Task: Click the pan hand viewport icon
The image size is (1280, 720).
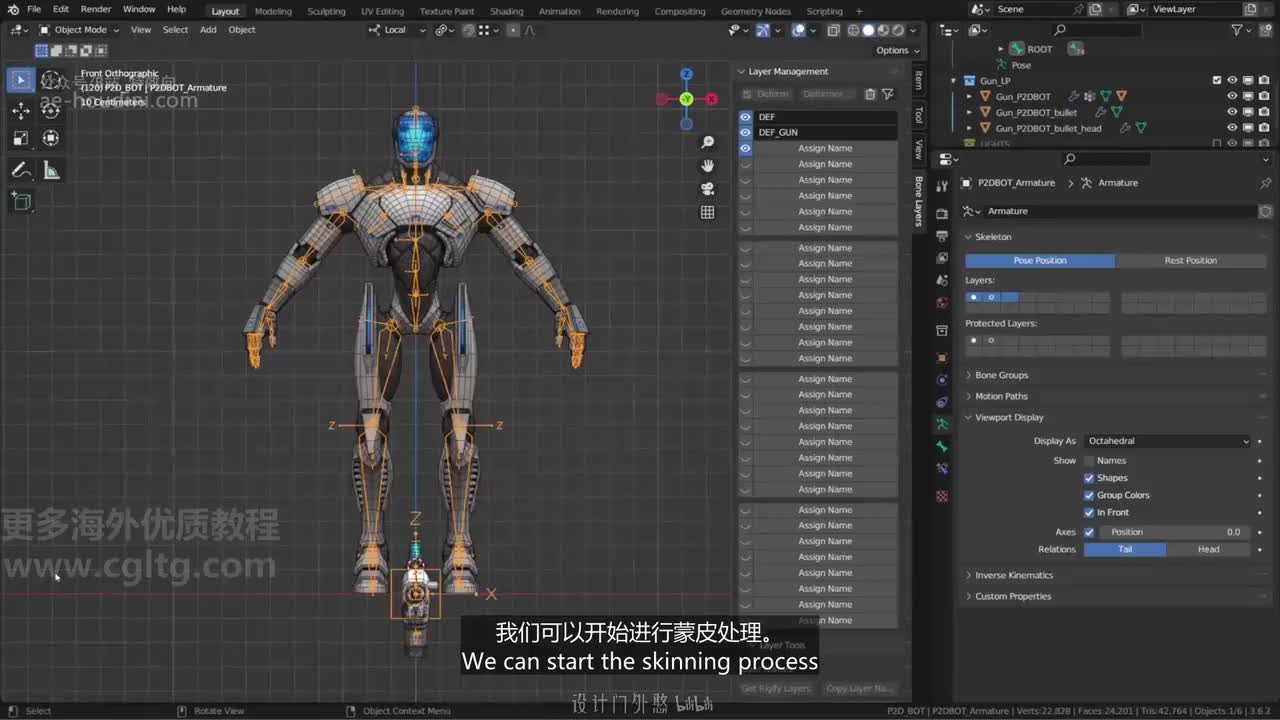Action: pos(707,166)
